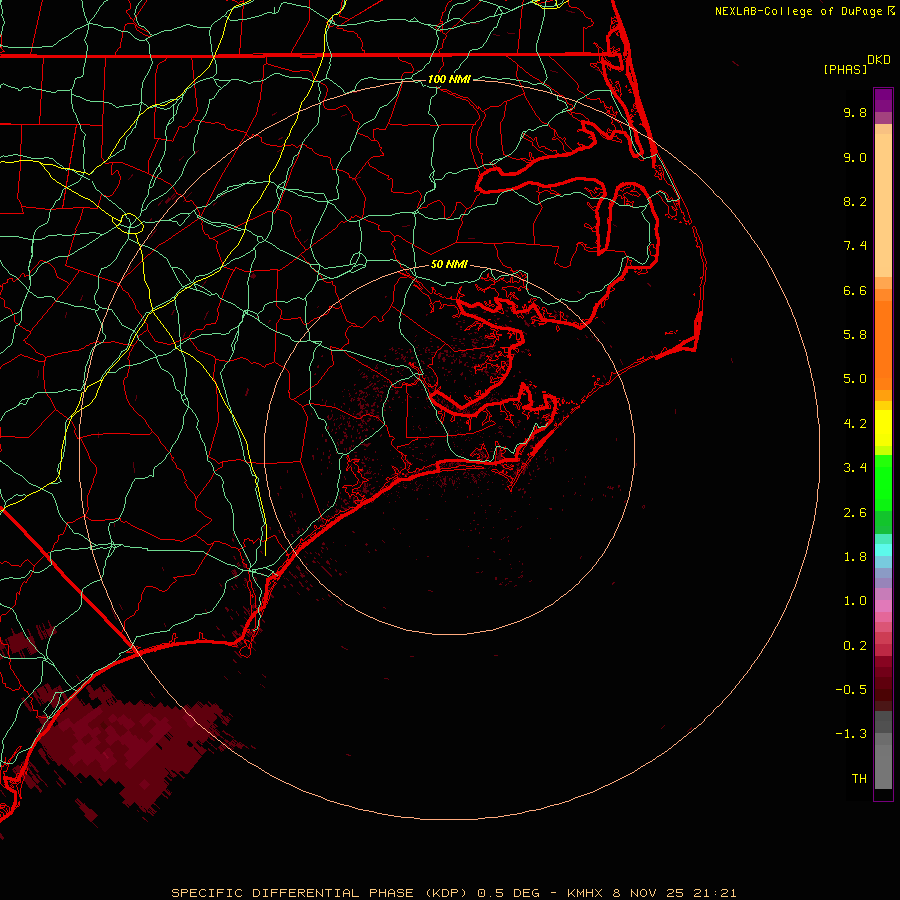Click the yellow segment of the color bar

(883, 428)
